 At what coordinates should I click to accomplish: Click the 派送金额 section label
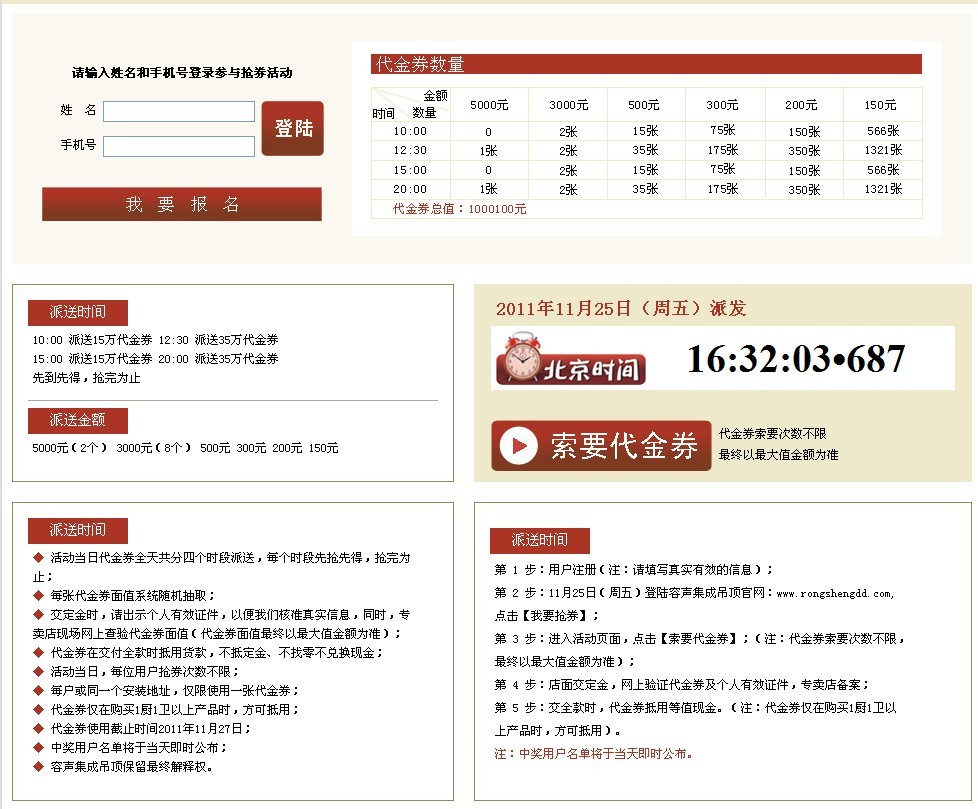77,420
